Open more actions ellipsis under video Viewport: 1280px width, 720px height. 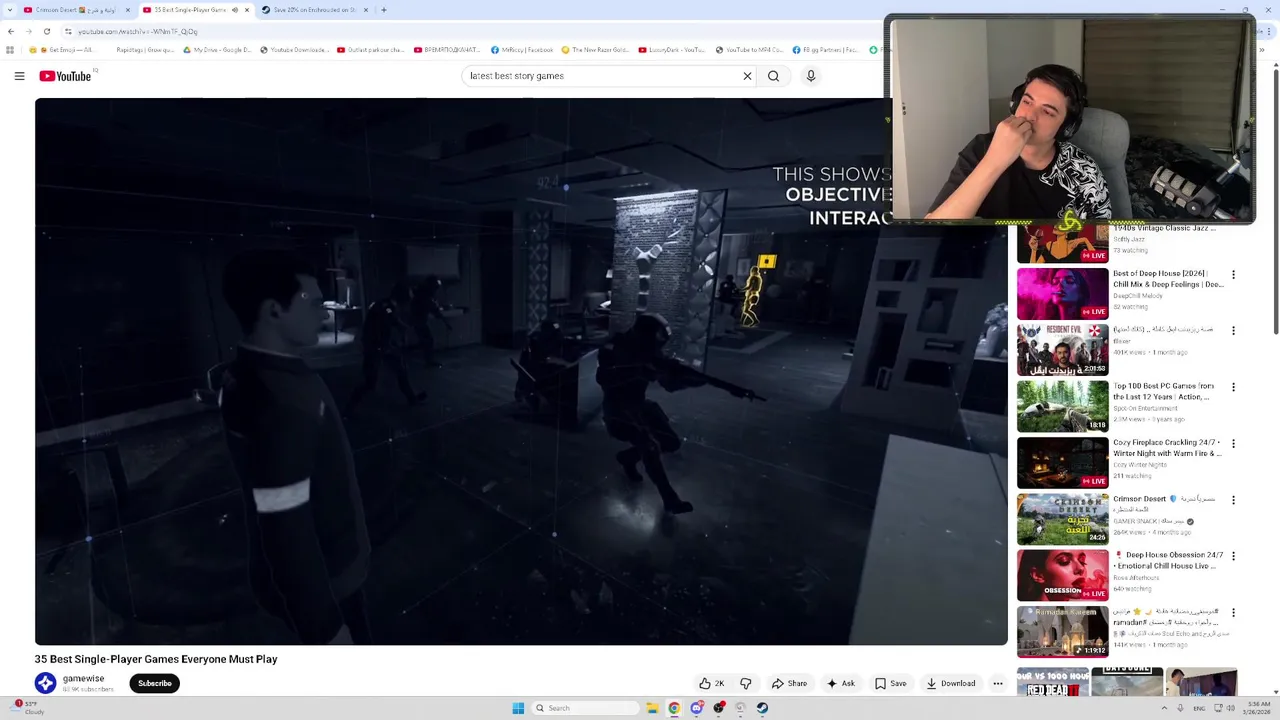(998, 684)
